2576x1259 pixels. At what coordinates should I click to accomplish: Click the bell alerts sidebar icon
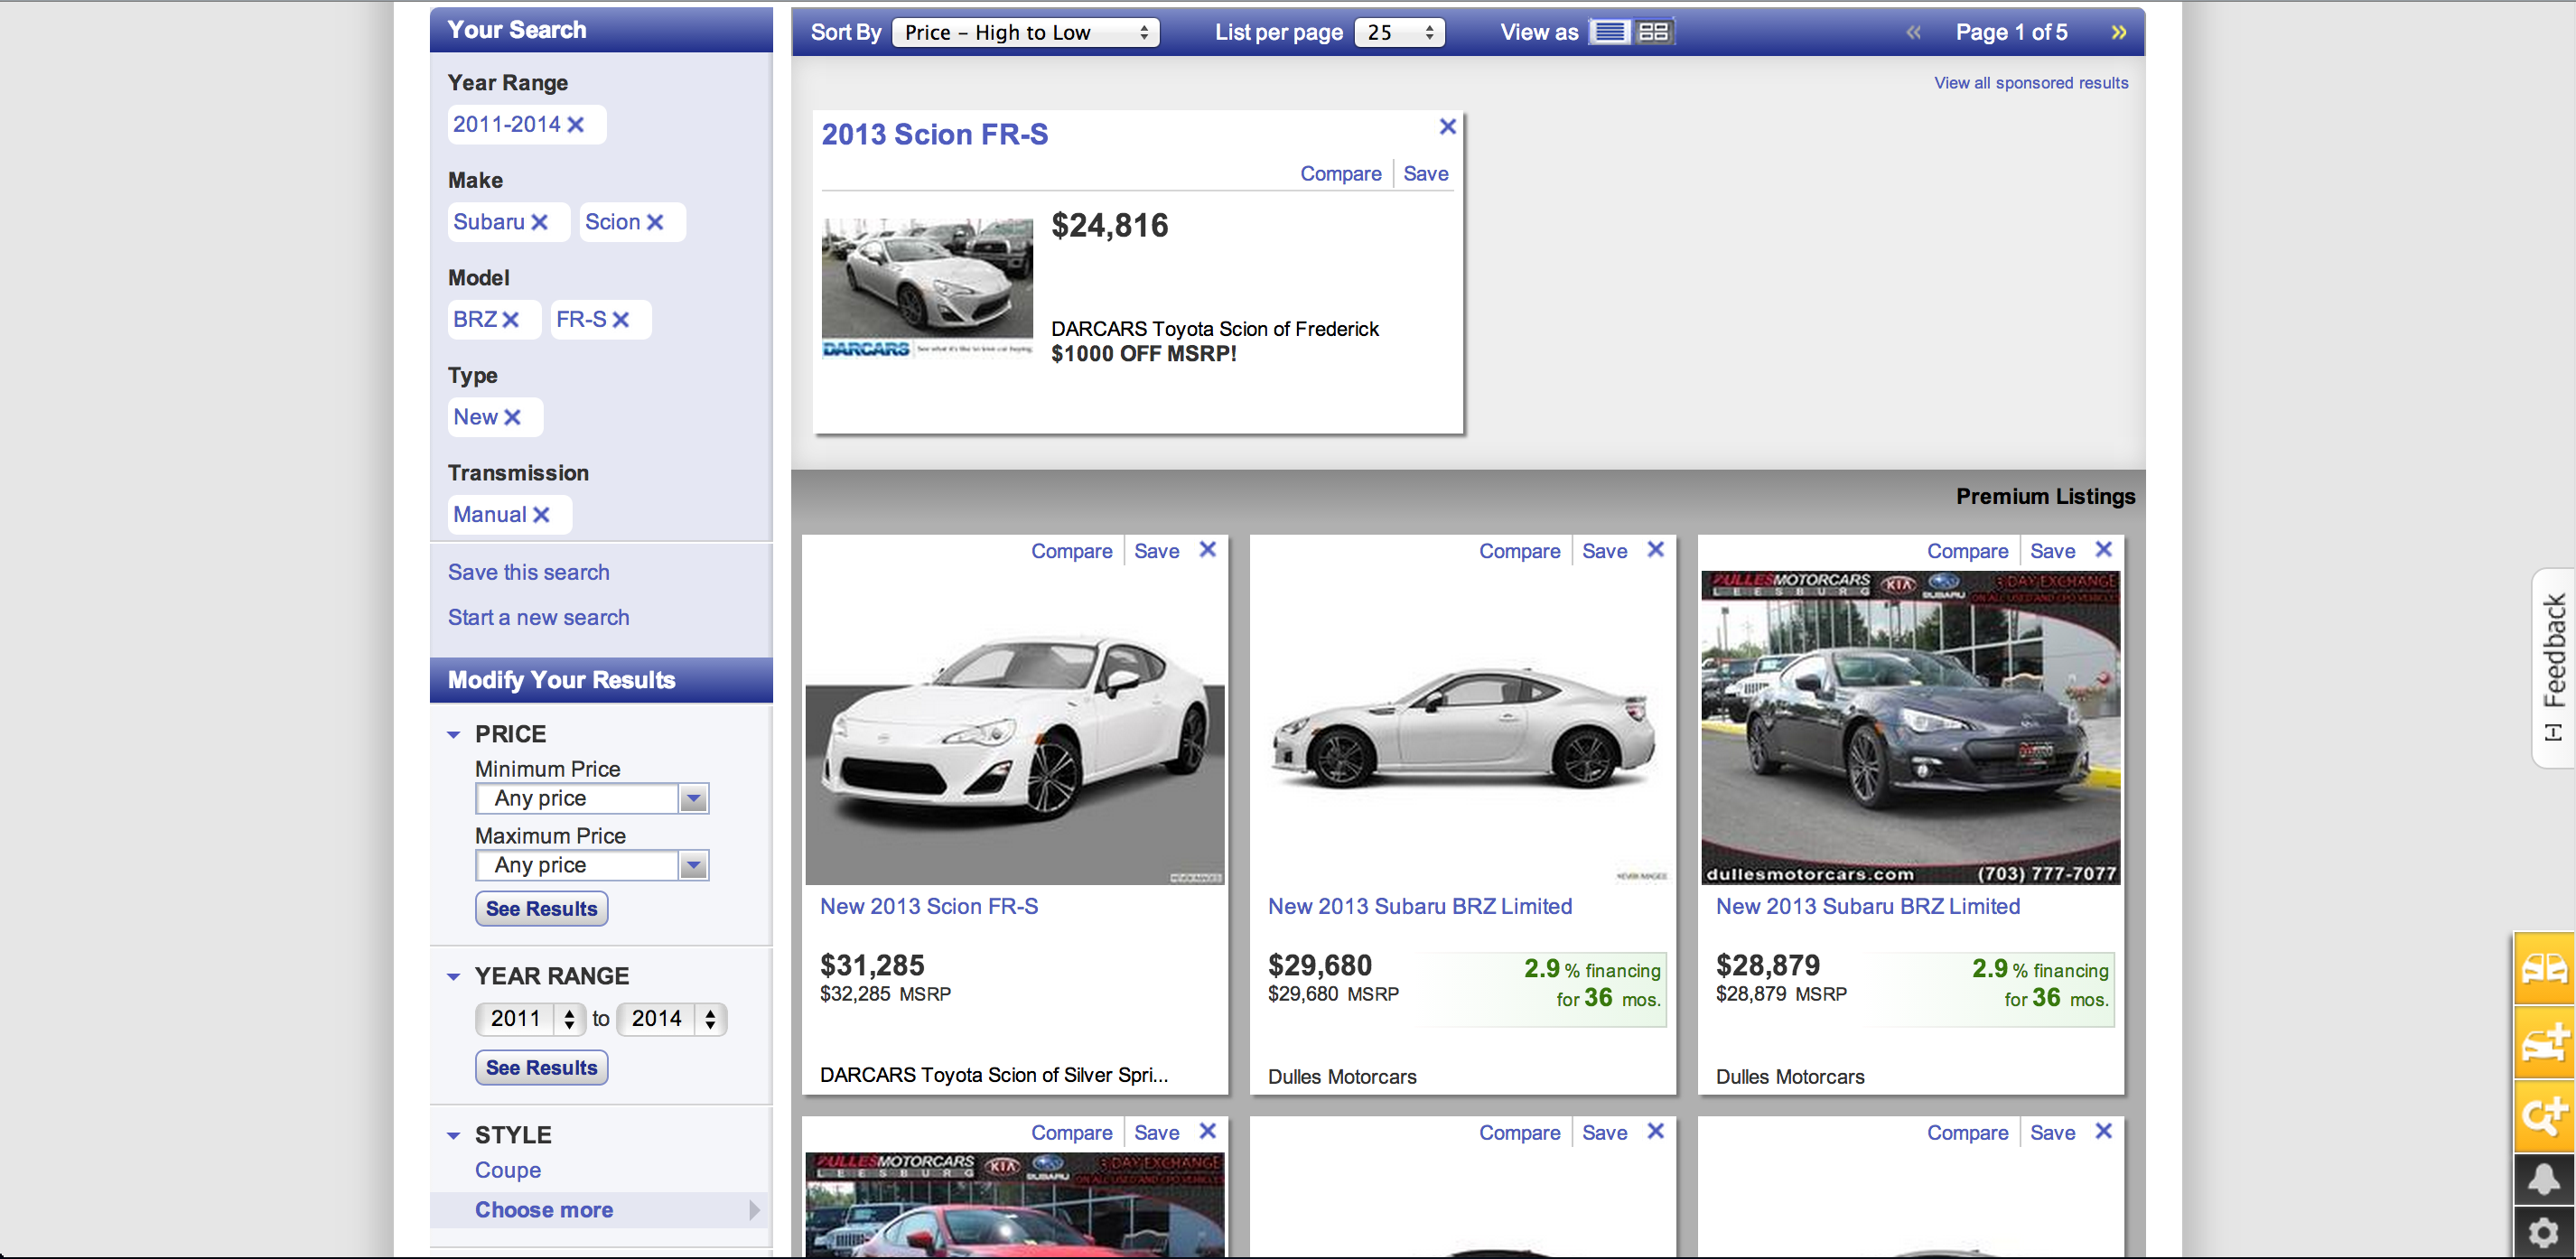2544,1180
